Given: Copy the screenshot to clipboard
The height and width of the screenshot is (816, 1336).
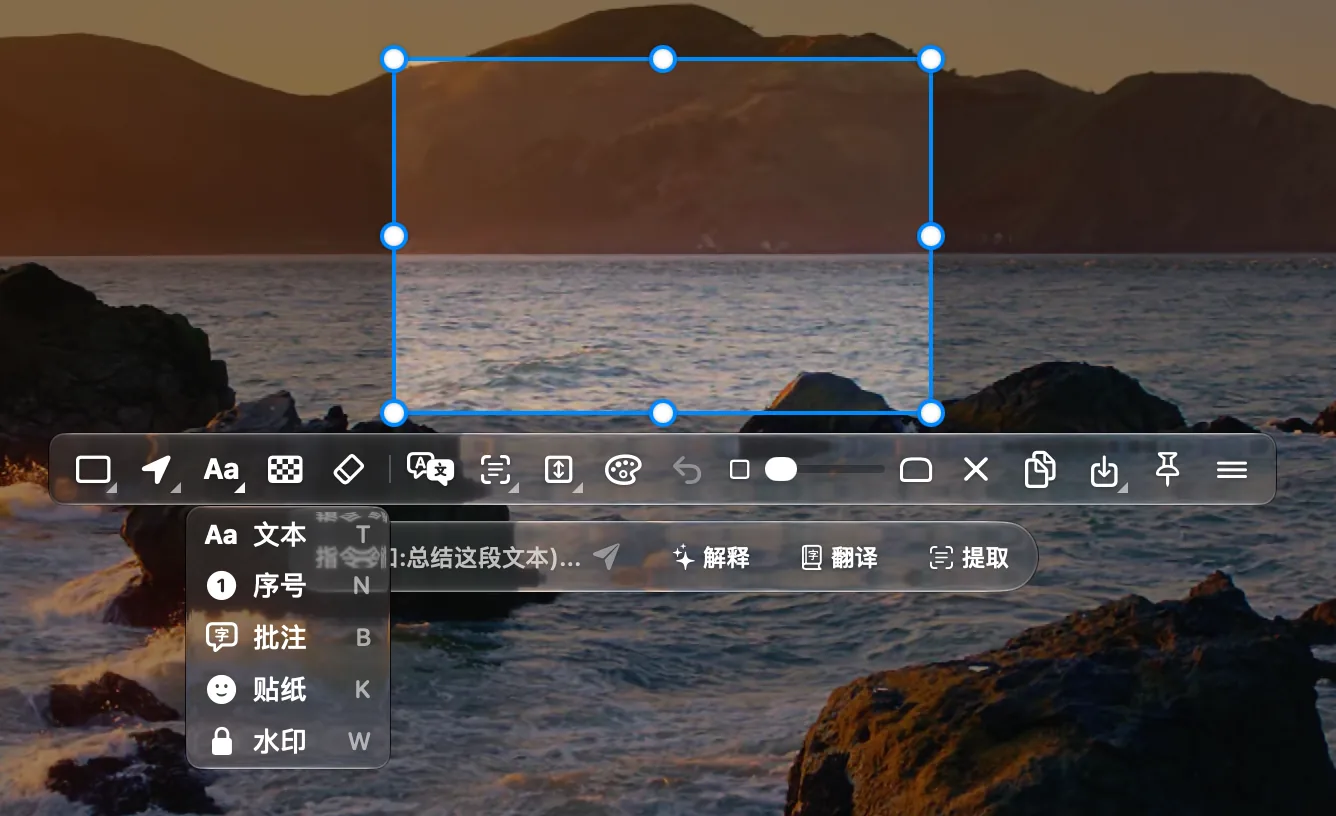Looking at the screenshot, I should (x=1040, y=469).
